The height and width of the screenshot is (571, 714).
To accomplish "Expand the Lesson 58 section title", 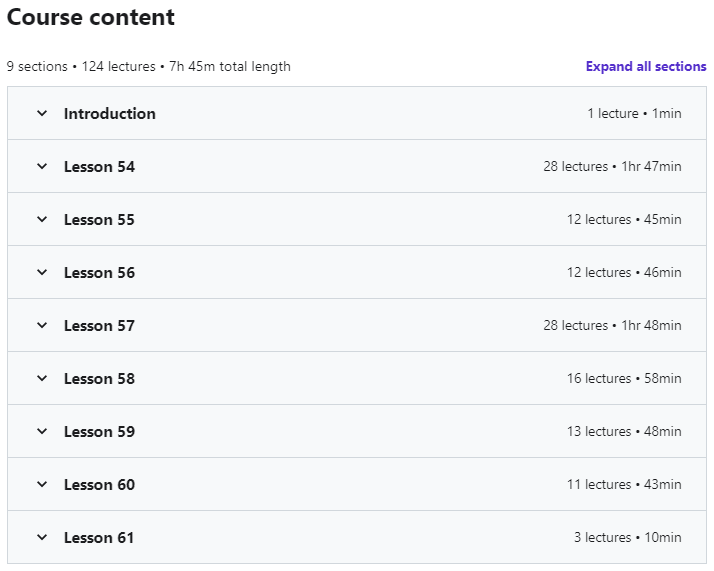I will pyautogui.click(x=99, y=379).
